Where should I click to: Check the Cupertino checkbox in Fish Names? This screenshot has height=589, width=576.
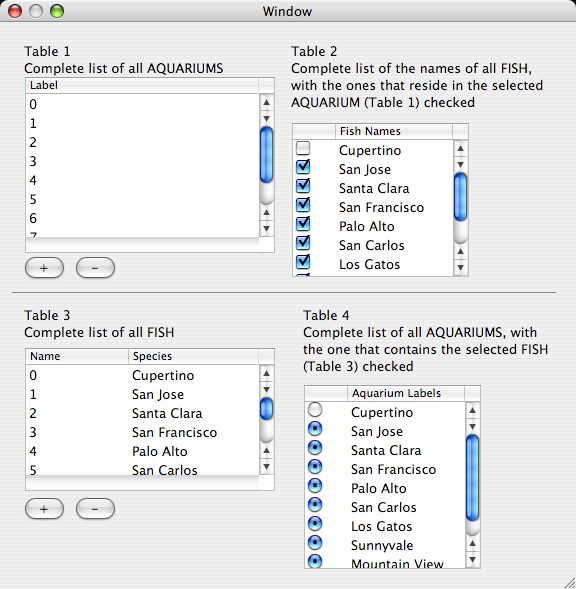[x=303, y=148]
